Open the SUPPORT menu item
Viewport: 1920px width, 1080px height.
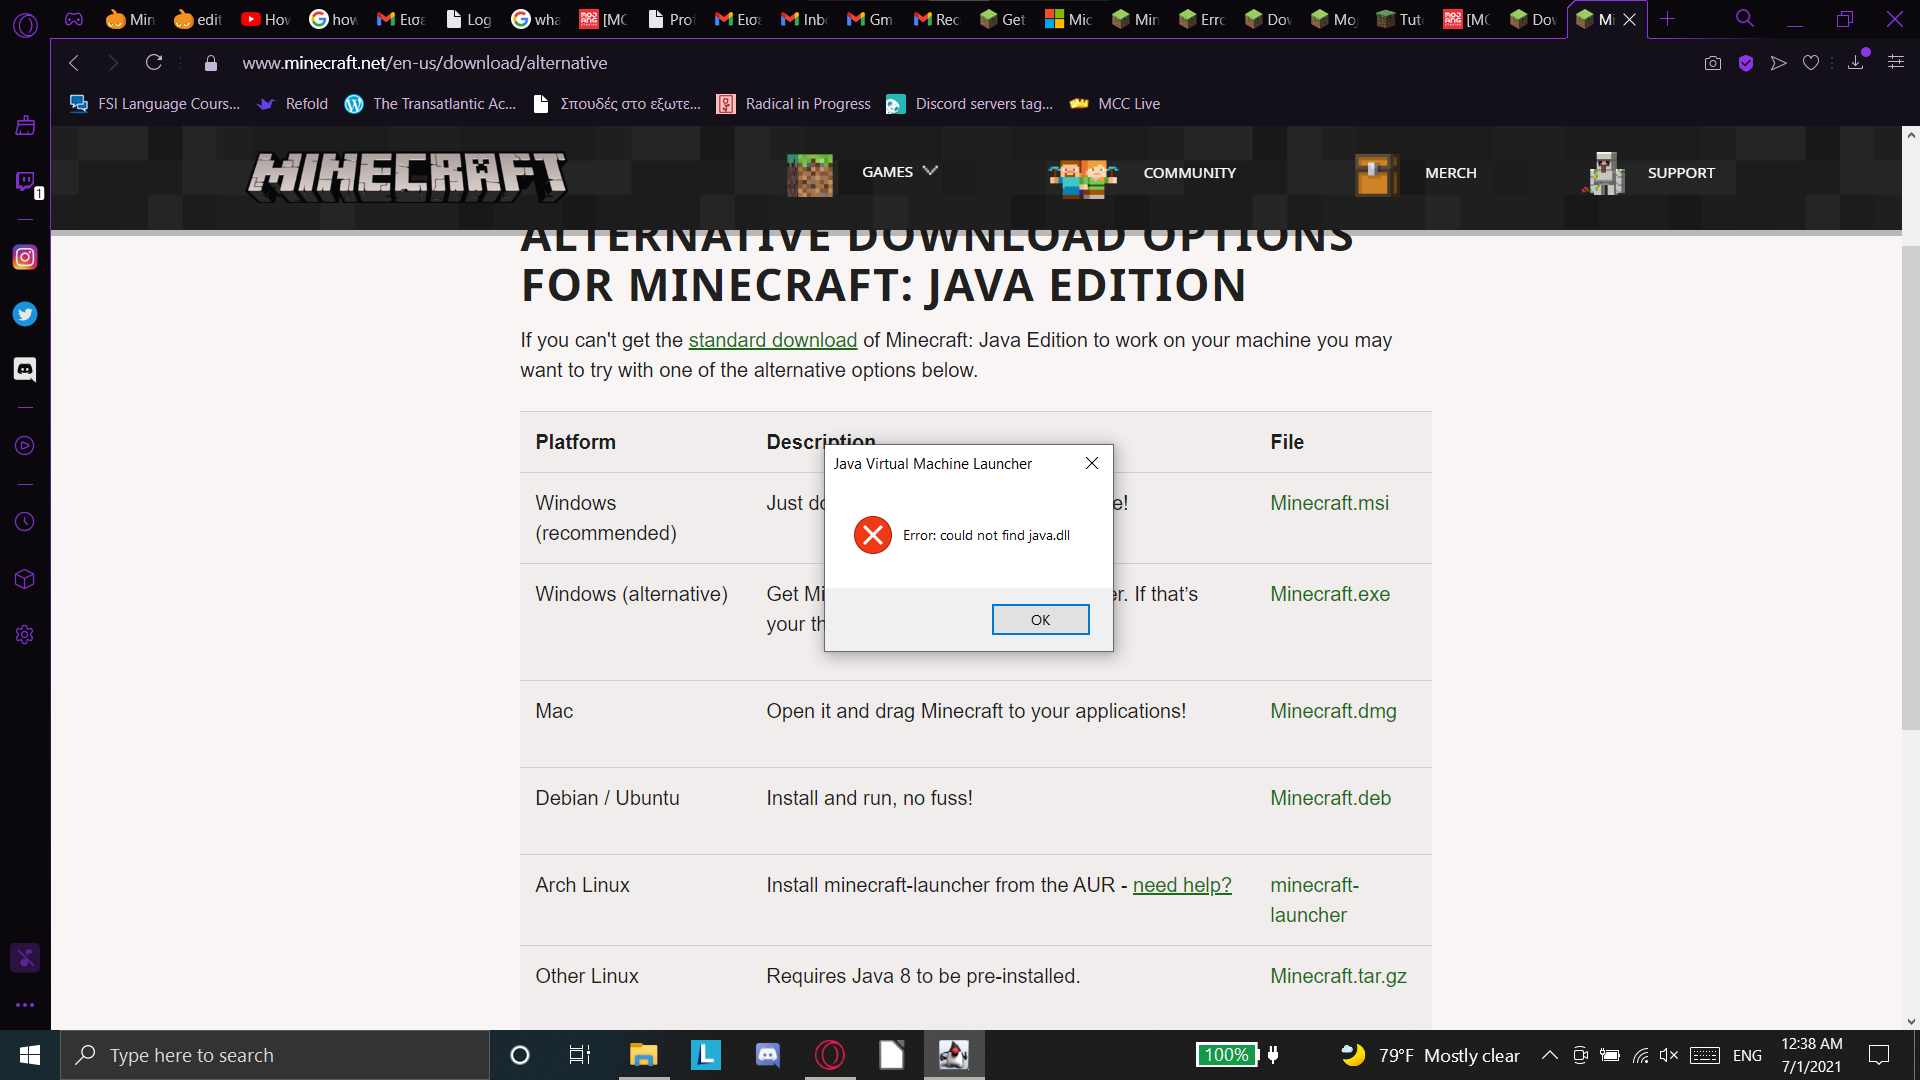coord(1680,173)
